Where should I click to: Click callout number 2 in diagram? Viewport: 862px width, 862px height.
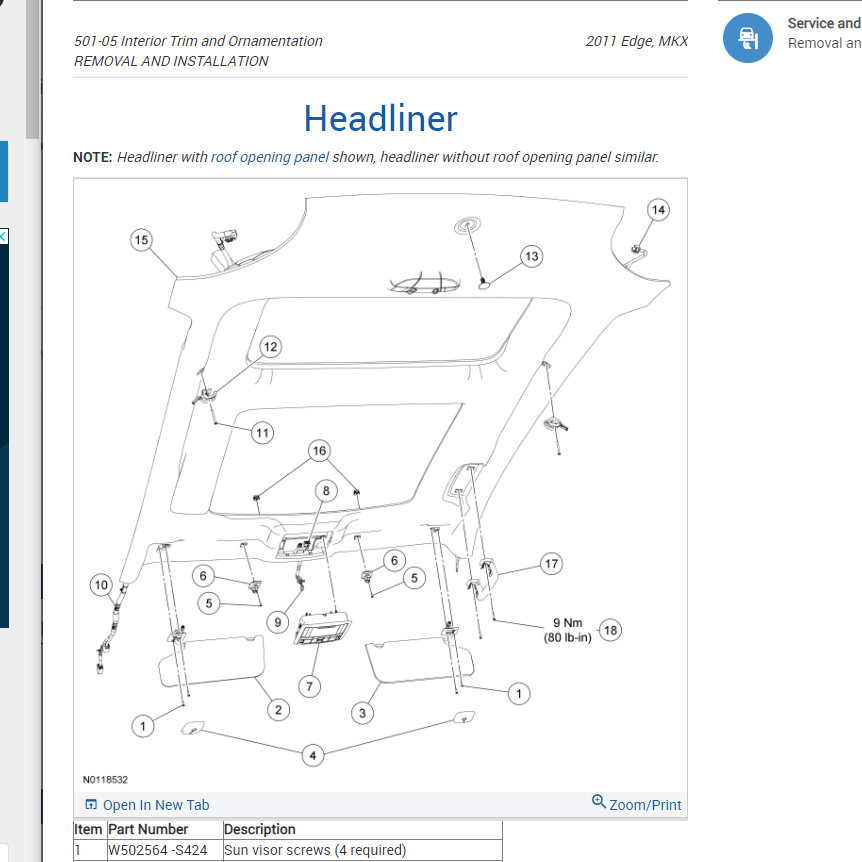278,710
